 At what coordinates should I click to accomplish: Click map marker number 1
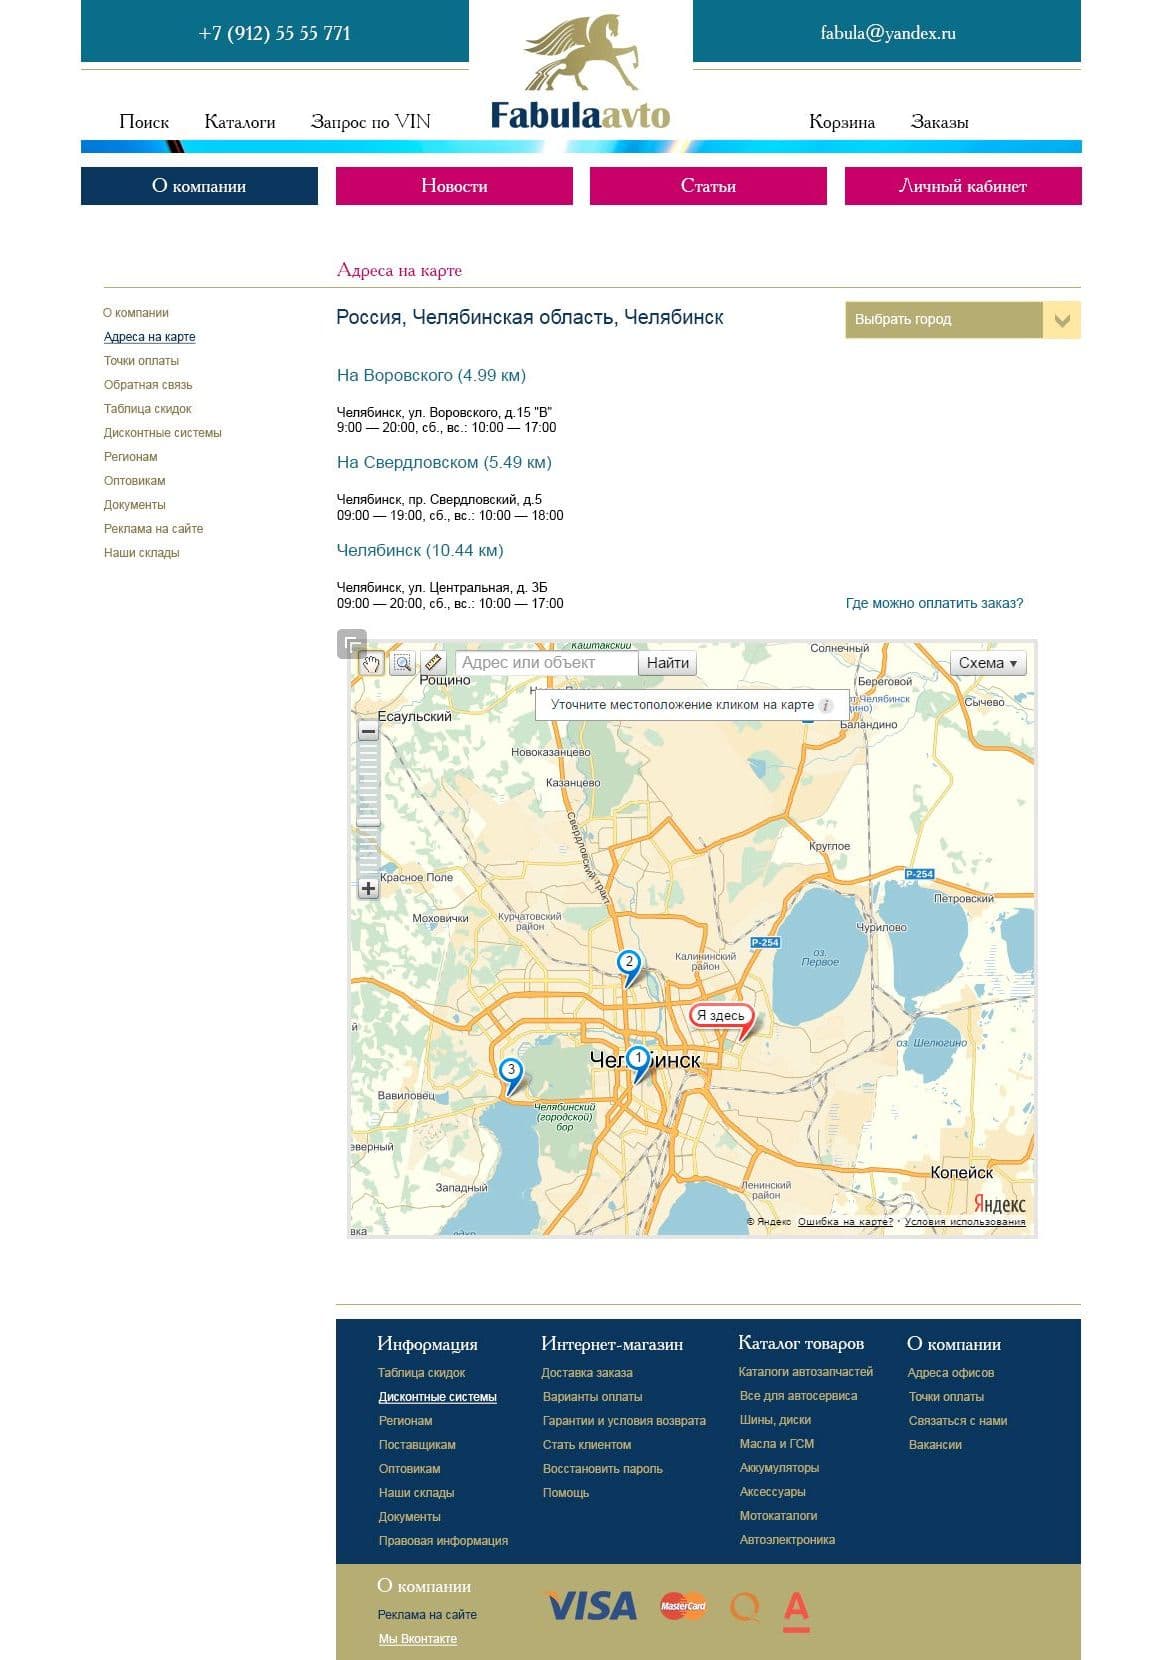pyautogui.click(x=638, y=1063)
